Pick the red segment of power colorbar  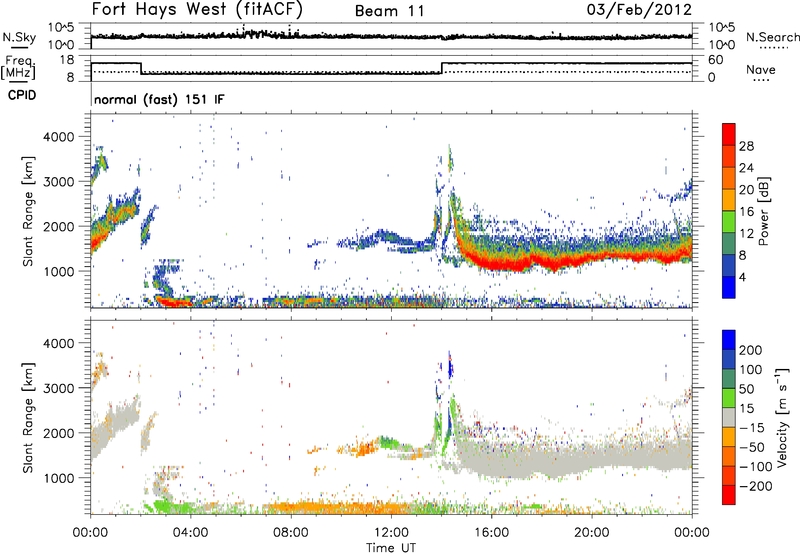(x=729, y=135)
